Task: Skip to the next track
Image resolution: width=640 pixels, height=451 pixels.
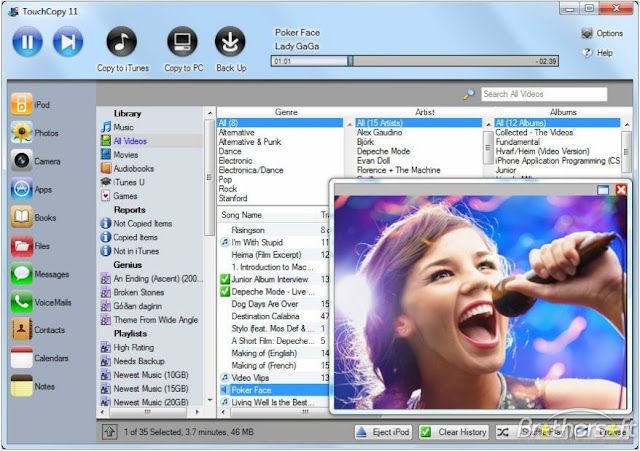Action: click(68, 41)
